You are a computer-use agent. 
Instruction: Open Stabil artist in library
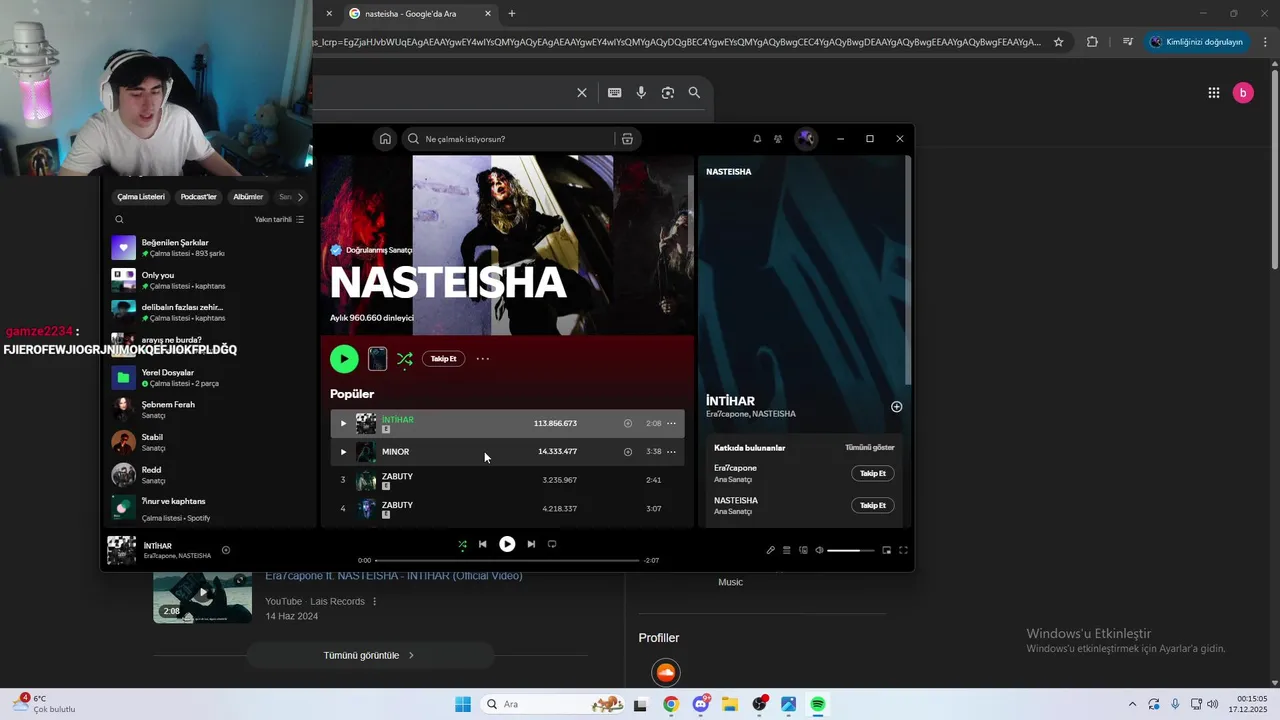coord(208,443)
